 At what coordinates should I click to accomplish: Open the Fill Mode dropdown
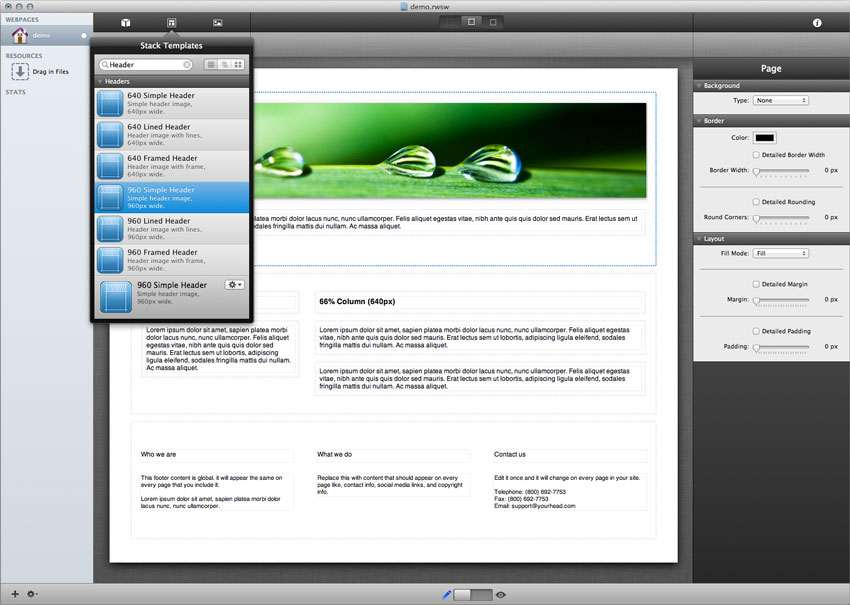[781, 253]
